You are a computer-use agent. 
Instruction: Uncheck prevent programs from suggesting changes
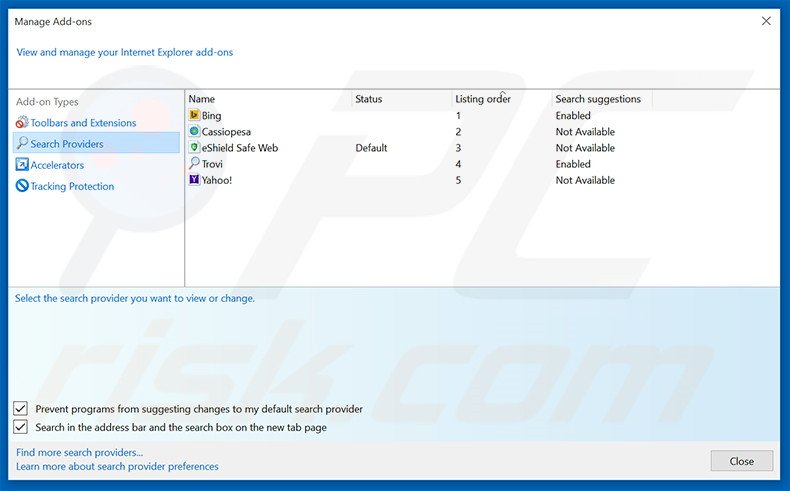coord(21,409)
